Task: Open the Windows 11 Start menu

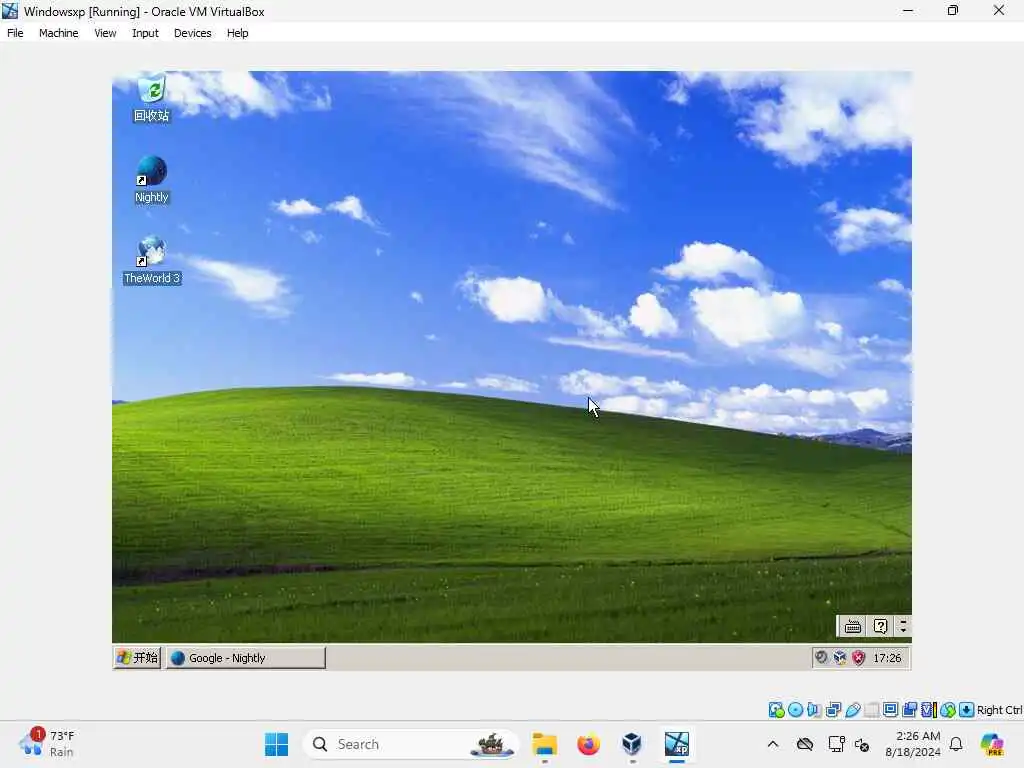Action: tap(276, 744)
